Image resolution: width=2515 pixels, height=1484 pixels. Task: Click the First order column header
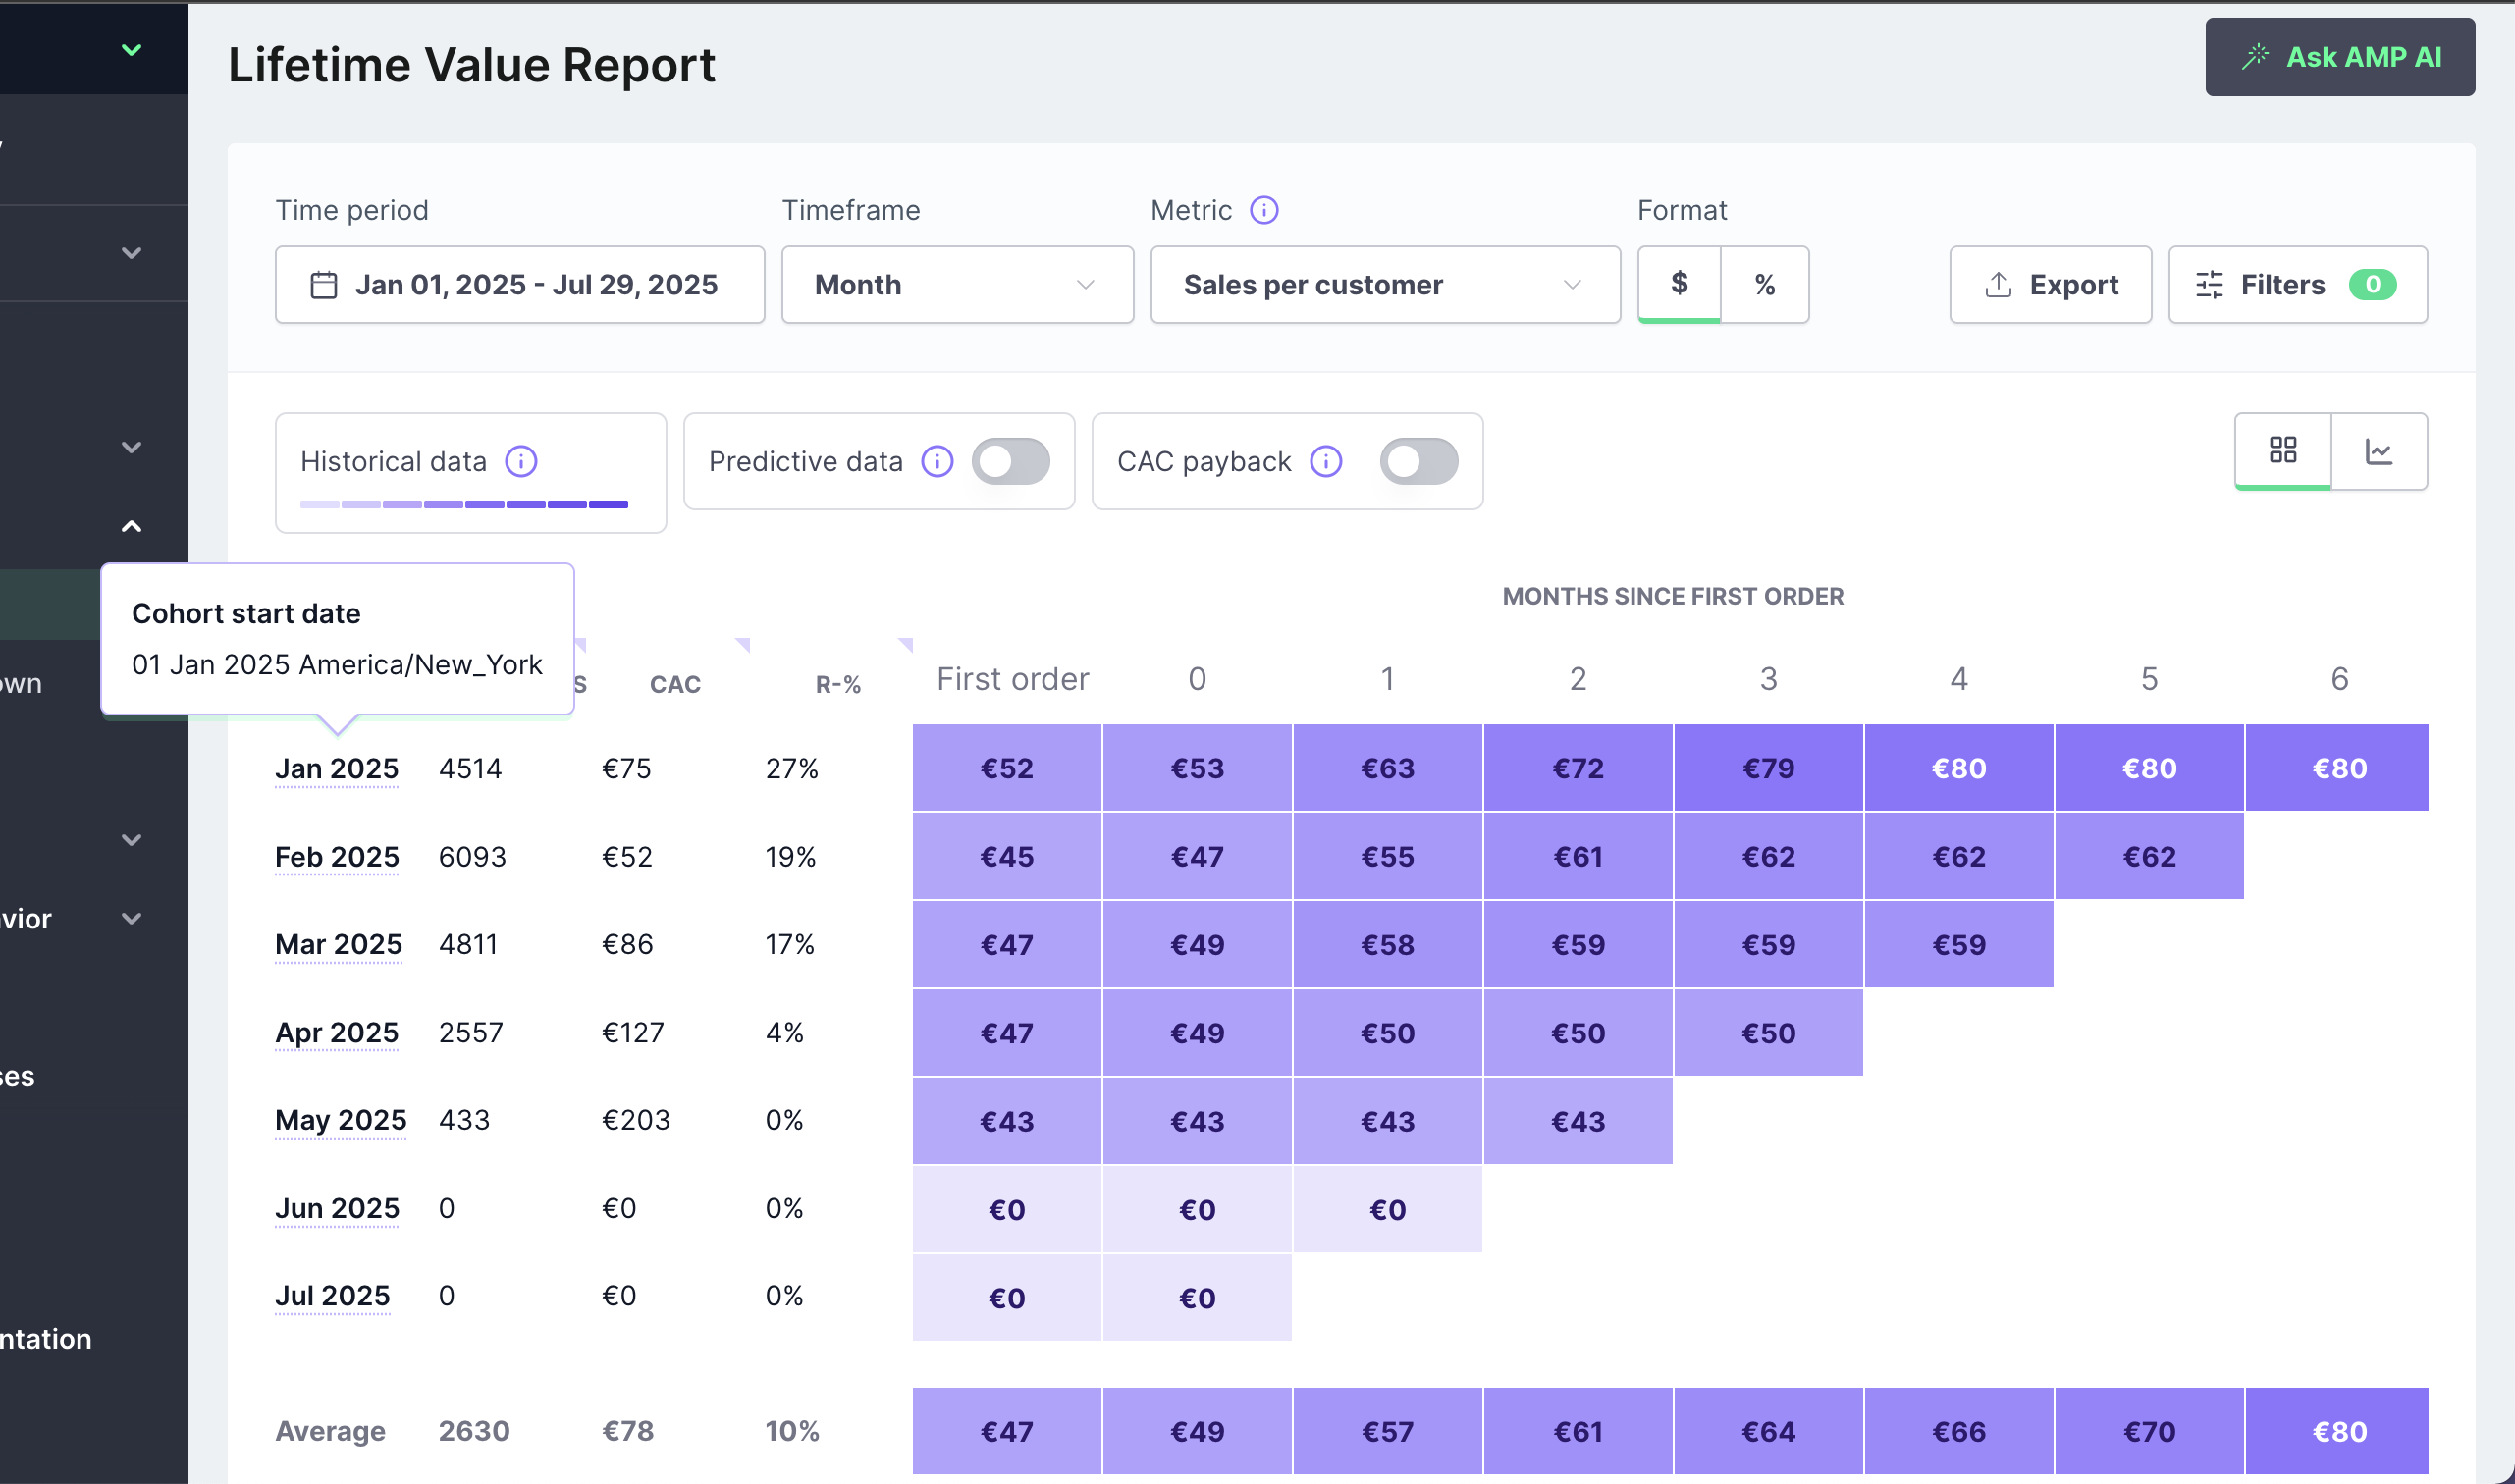point(1013,679)
